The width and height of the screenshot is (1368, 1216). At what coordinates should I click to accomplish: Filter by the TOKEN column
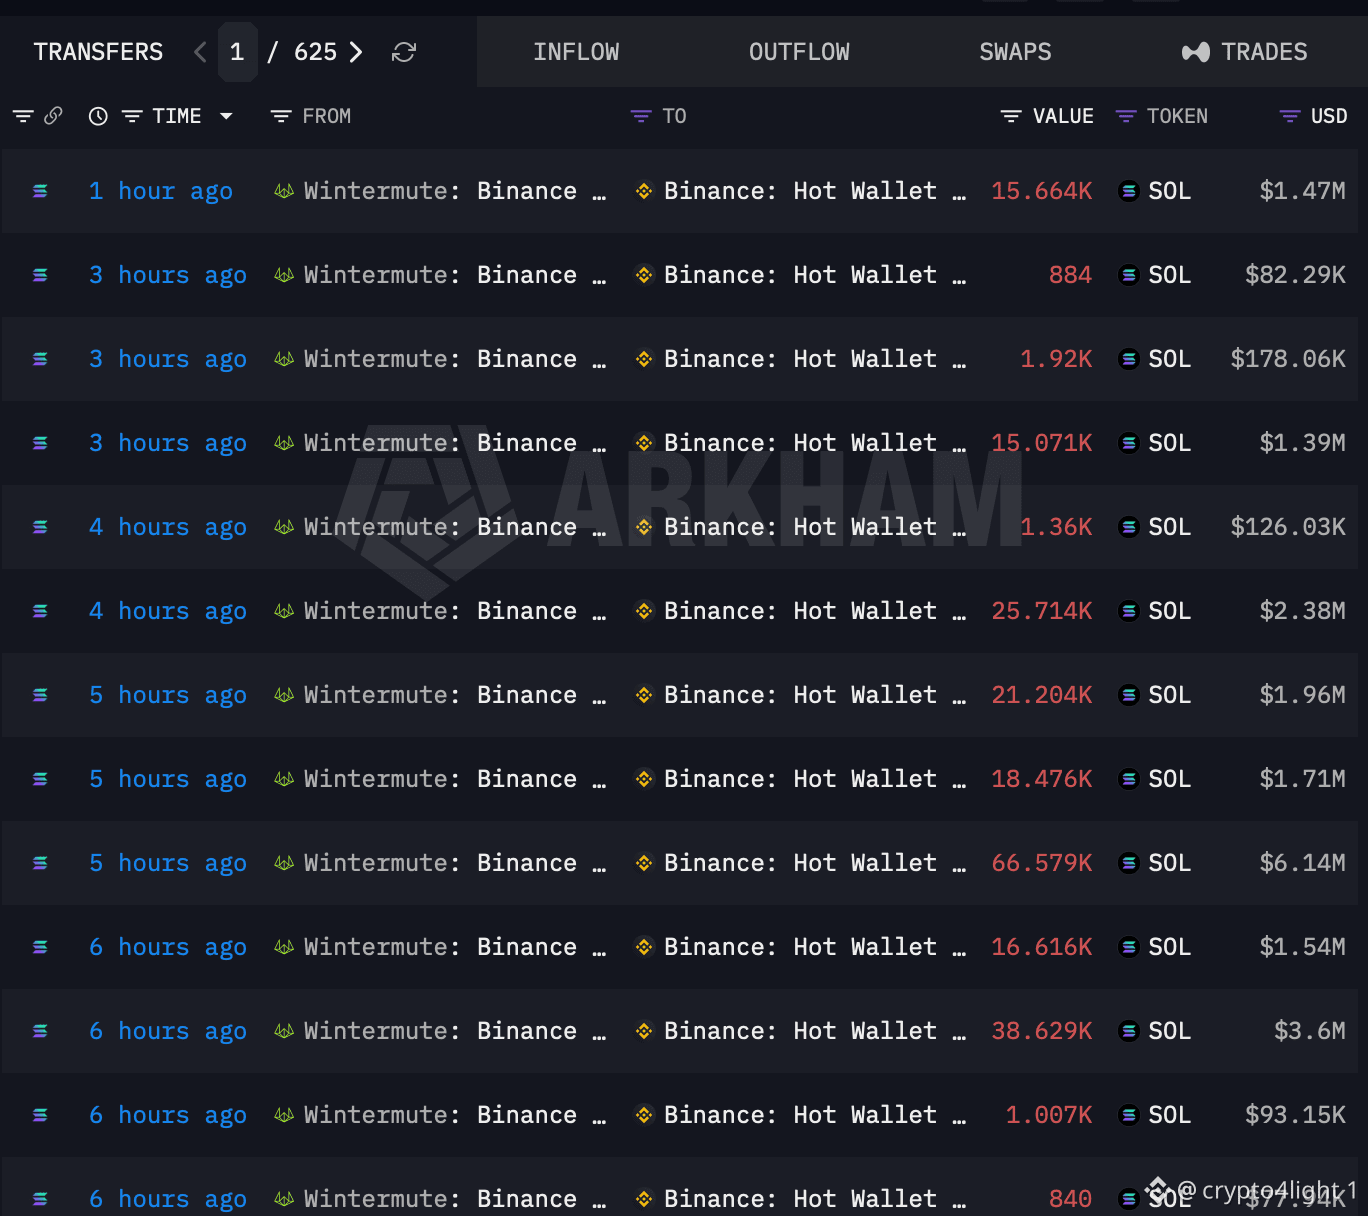1126,116
